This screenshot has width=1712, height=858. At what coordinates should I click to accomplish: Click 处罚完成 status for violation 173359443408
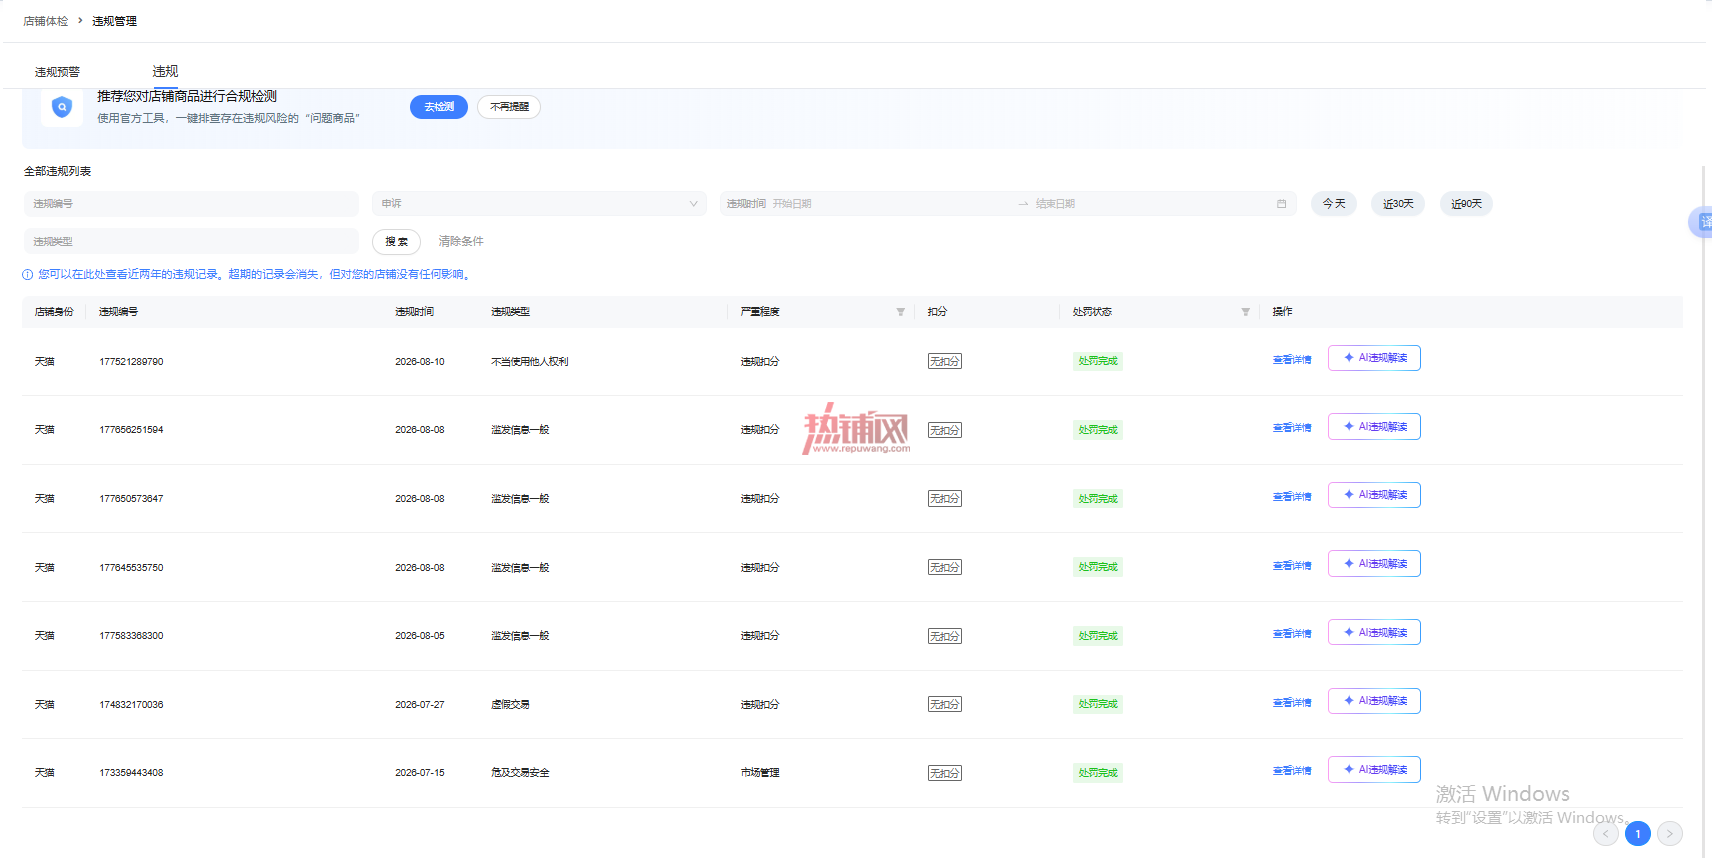1098,773
